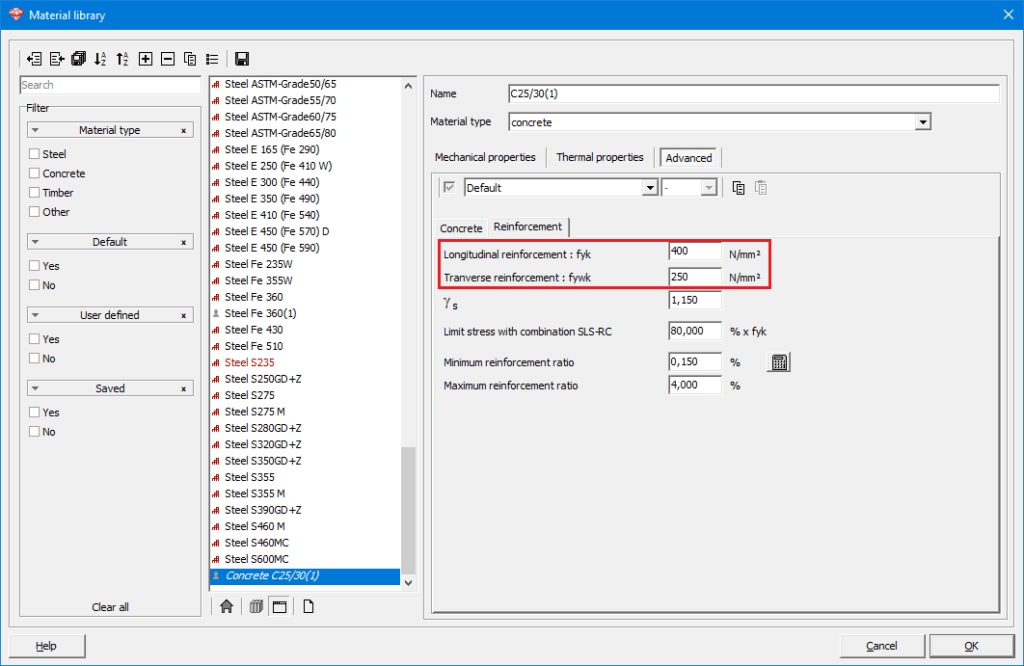
Task: Duplicate the material with the toolbar copy icon
Action: point(190,59)
